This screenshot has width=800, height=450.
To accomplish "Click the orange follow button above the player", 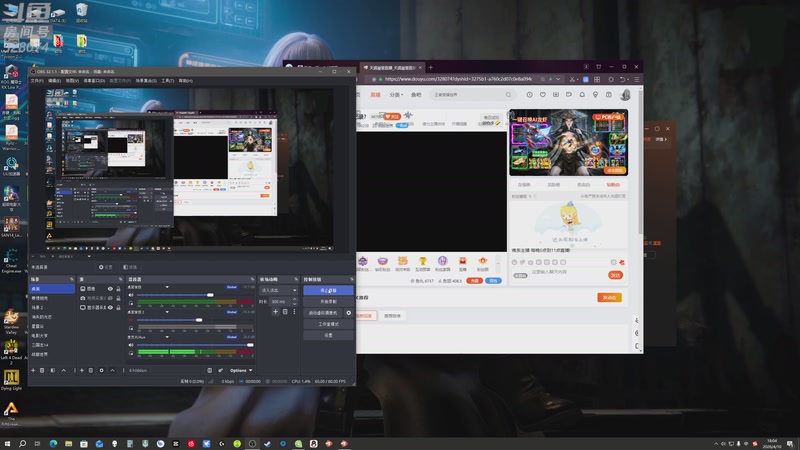I will pyautogui.click(x=392, y=116).
